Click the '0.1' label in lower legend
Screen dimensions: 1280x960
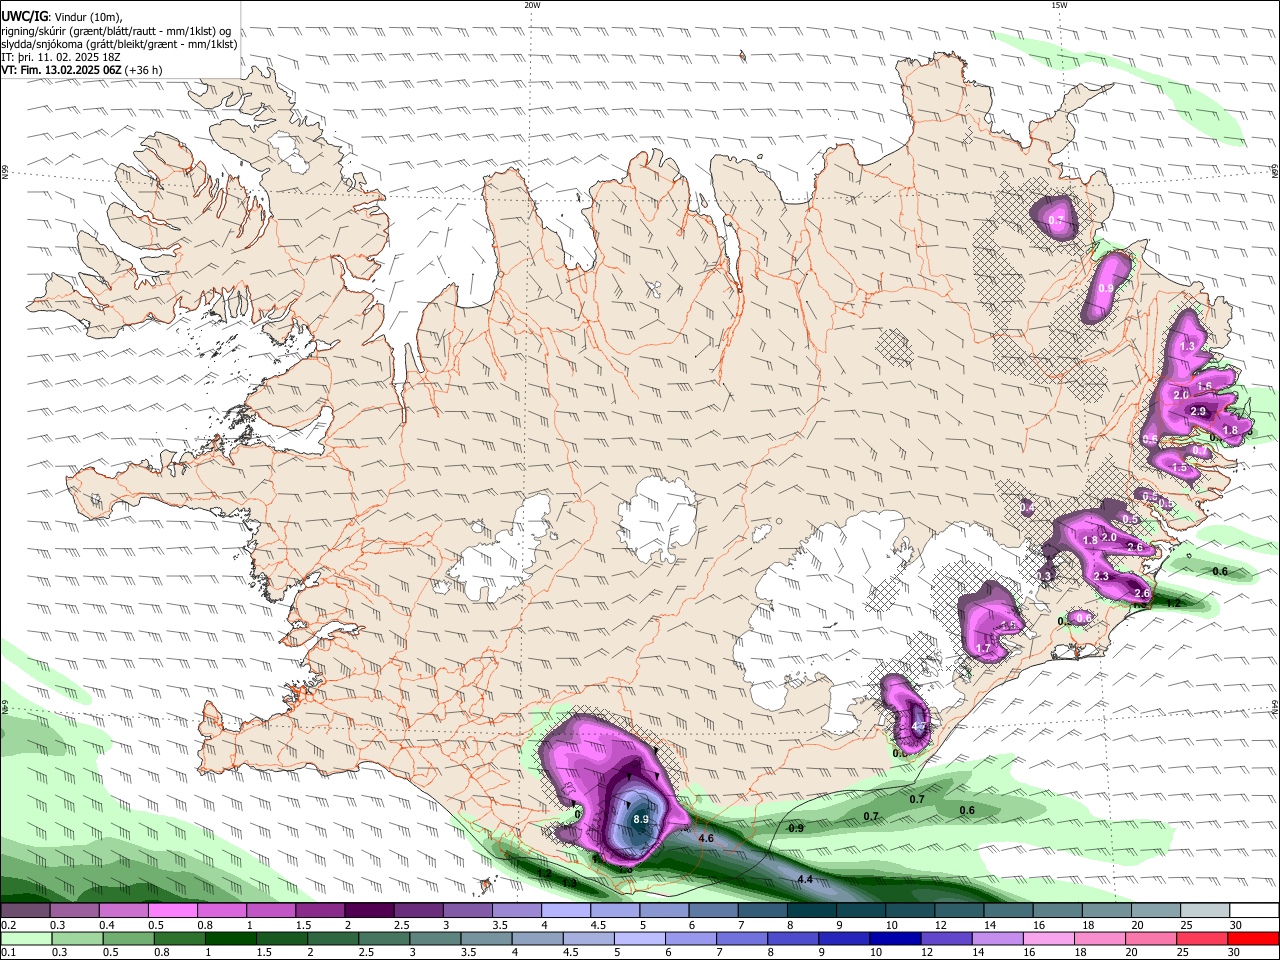tap(8, 953)
